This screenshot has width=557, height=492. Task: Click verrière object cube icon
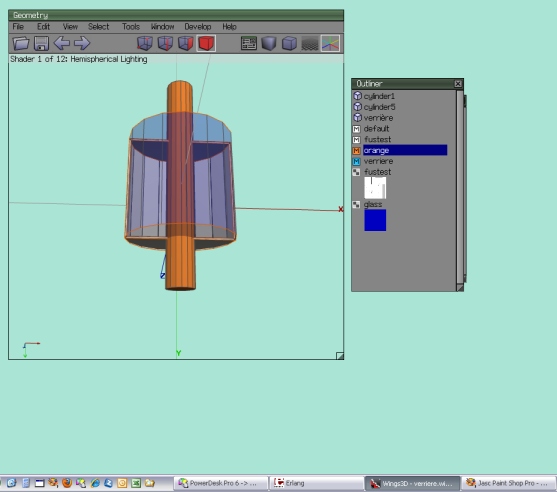[357, 117]
